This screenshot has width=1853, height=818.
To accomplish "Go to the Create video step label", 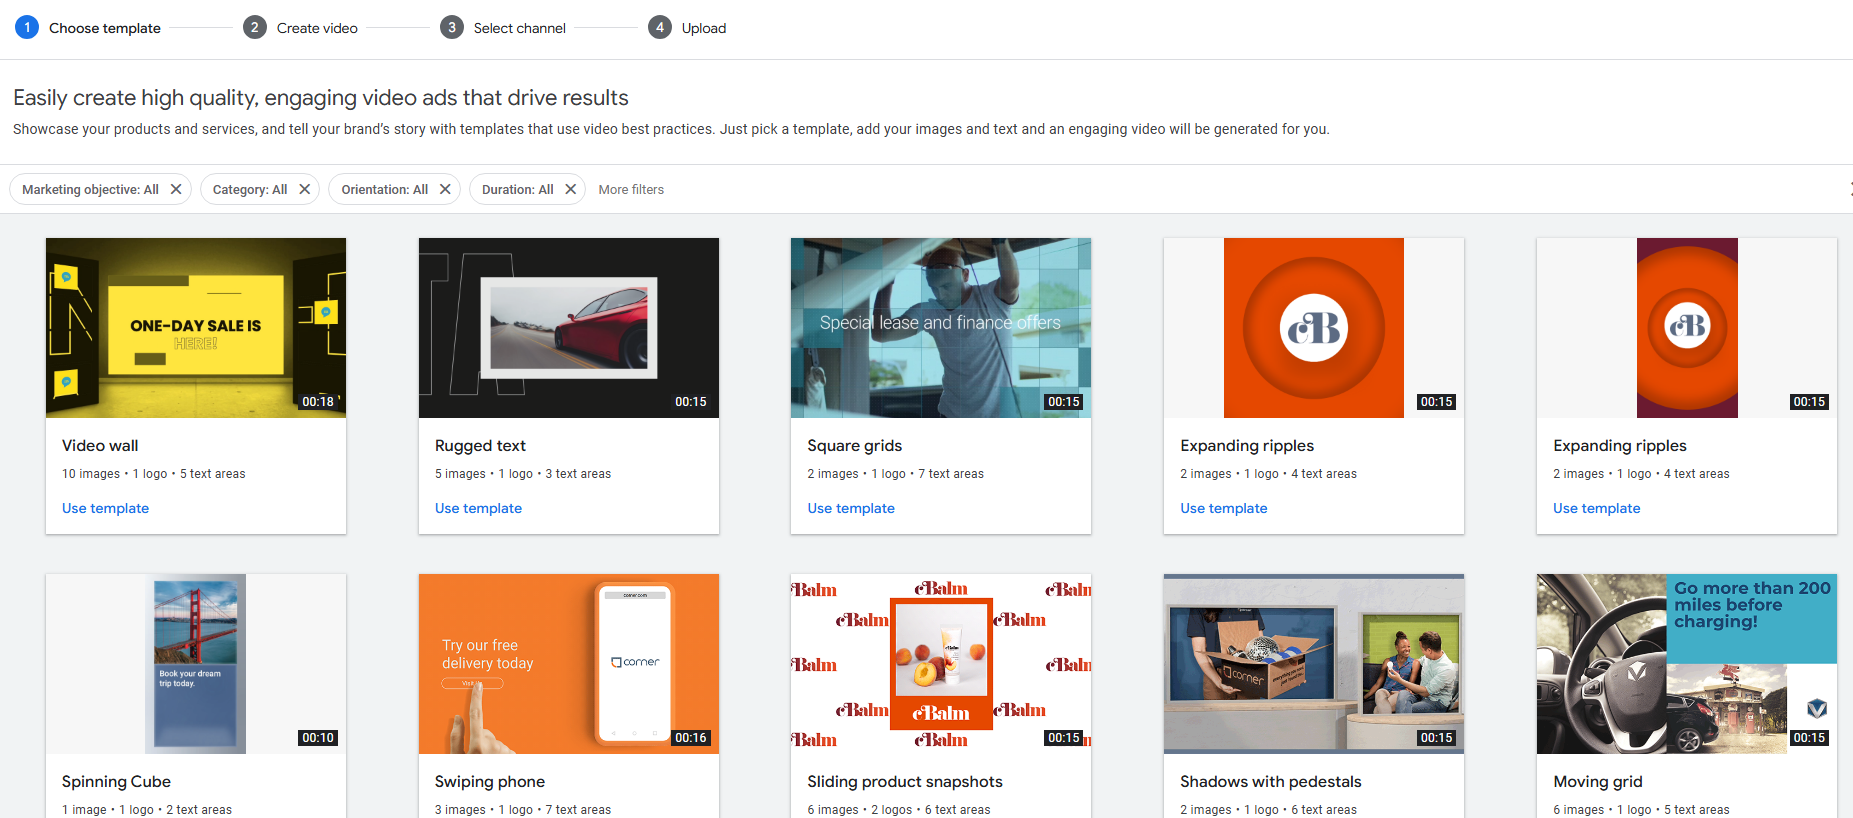I will tap(317, 28).
